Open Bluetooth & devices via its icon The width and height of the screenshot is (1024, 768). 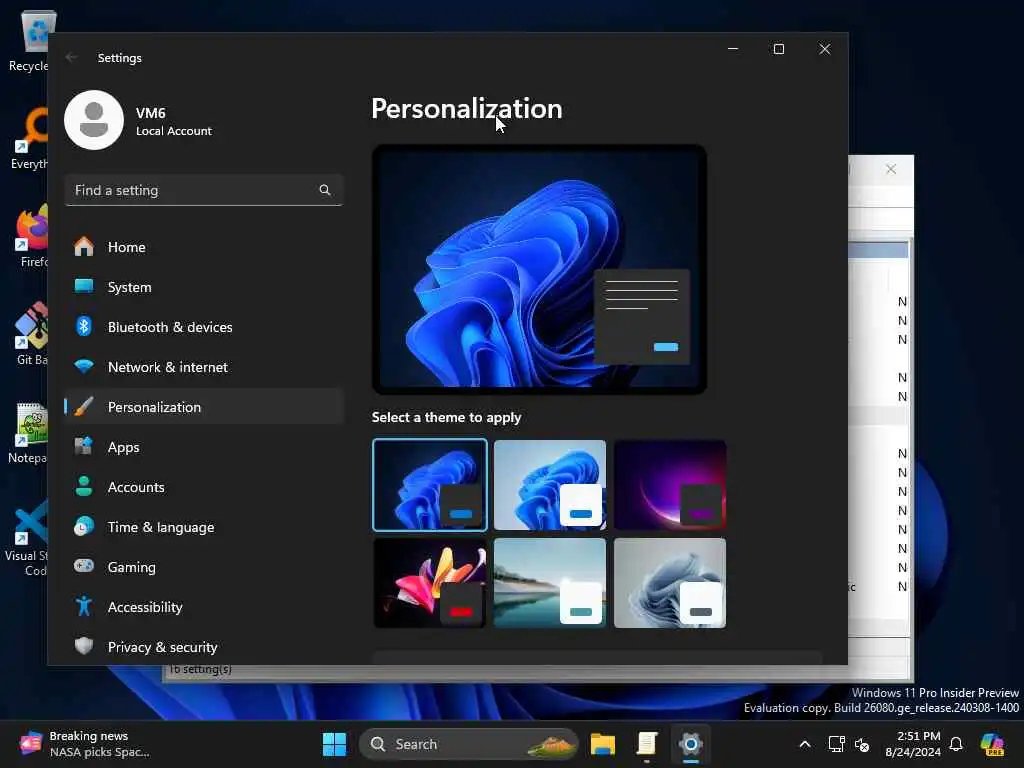[84, 327]
